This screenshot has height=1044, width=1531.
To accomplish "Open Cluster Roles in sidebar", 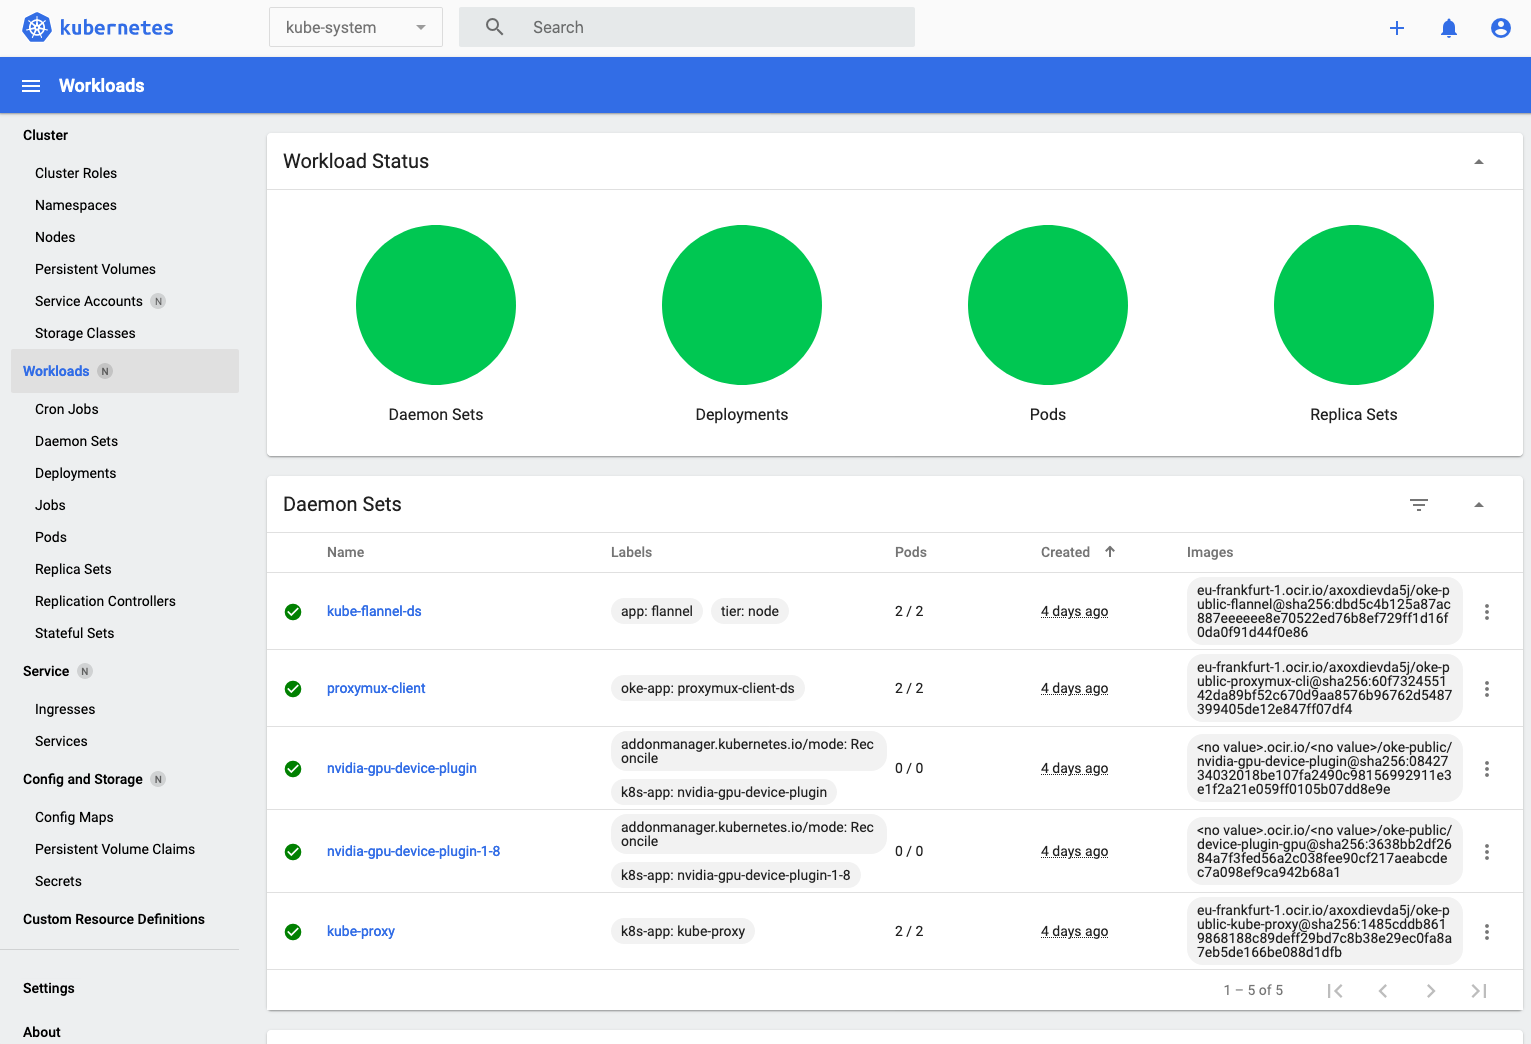I will [x=76, y=173].
